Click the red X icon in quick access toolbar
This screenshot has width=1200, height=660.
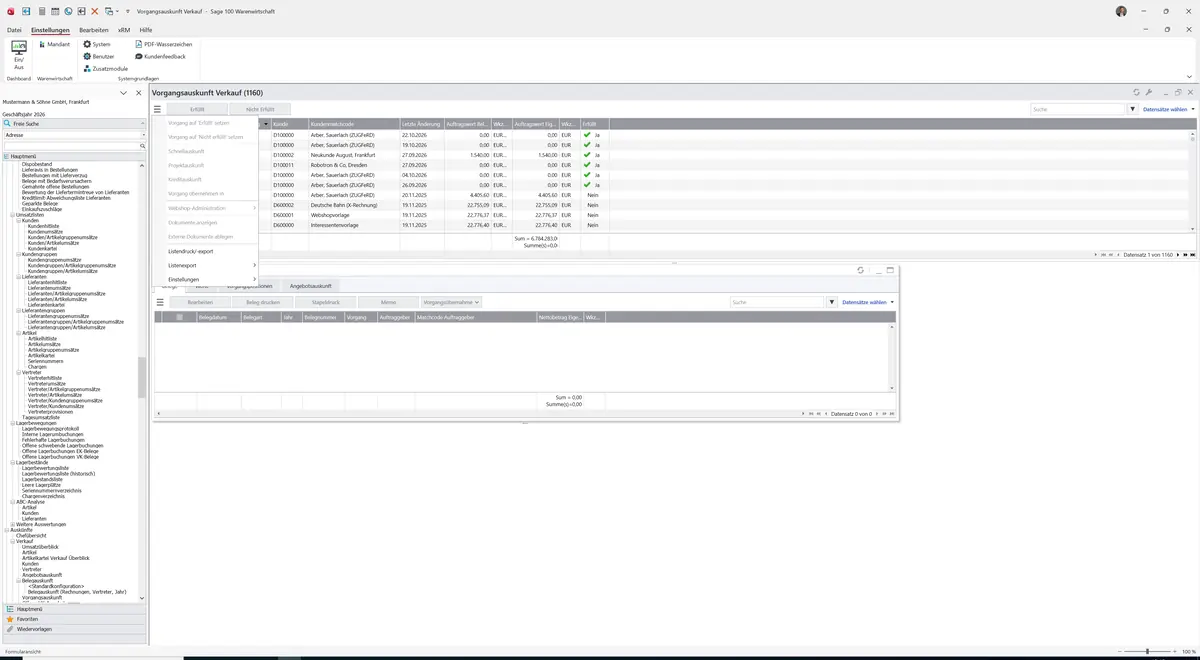point(95,11)
